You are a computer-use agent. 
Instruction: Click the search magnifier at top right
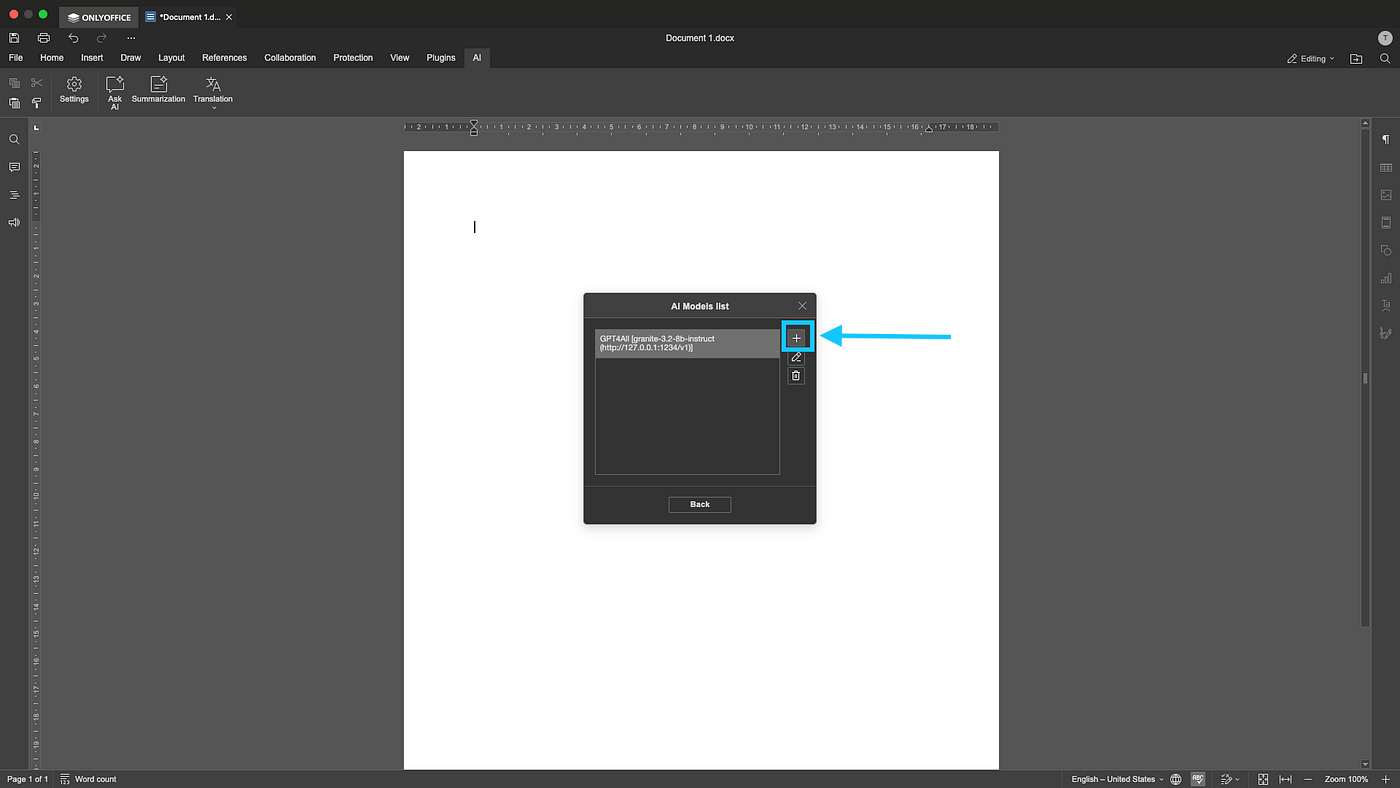coord(1385,59)
